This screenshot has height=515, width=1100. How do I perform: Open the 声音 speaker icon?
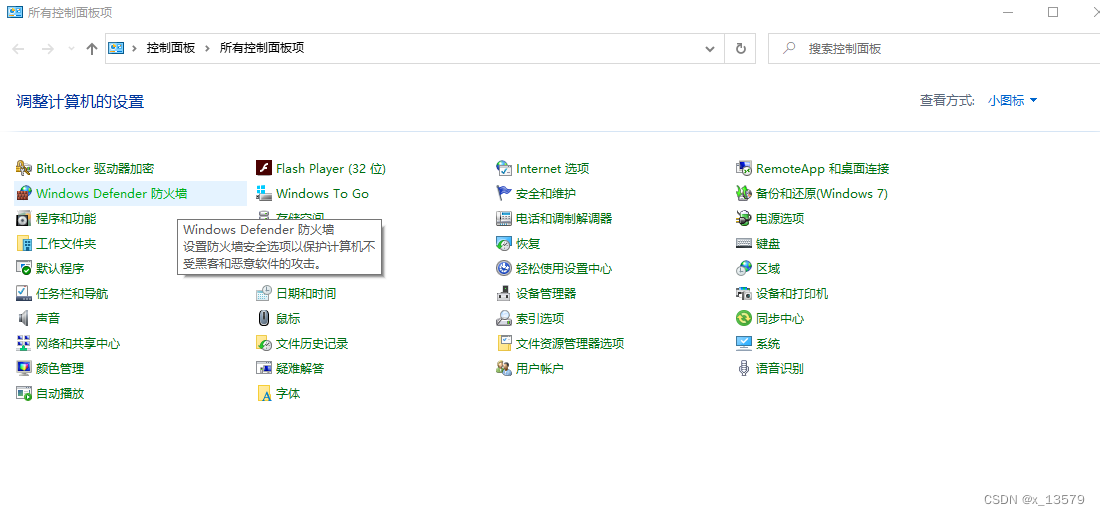(x=24, y=319)
